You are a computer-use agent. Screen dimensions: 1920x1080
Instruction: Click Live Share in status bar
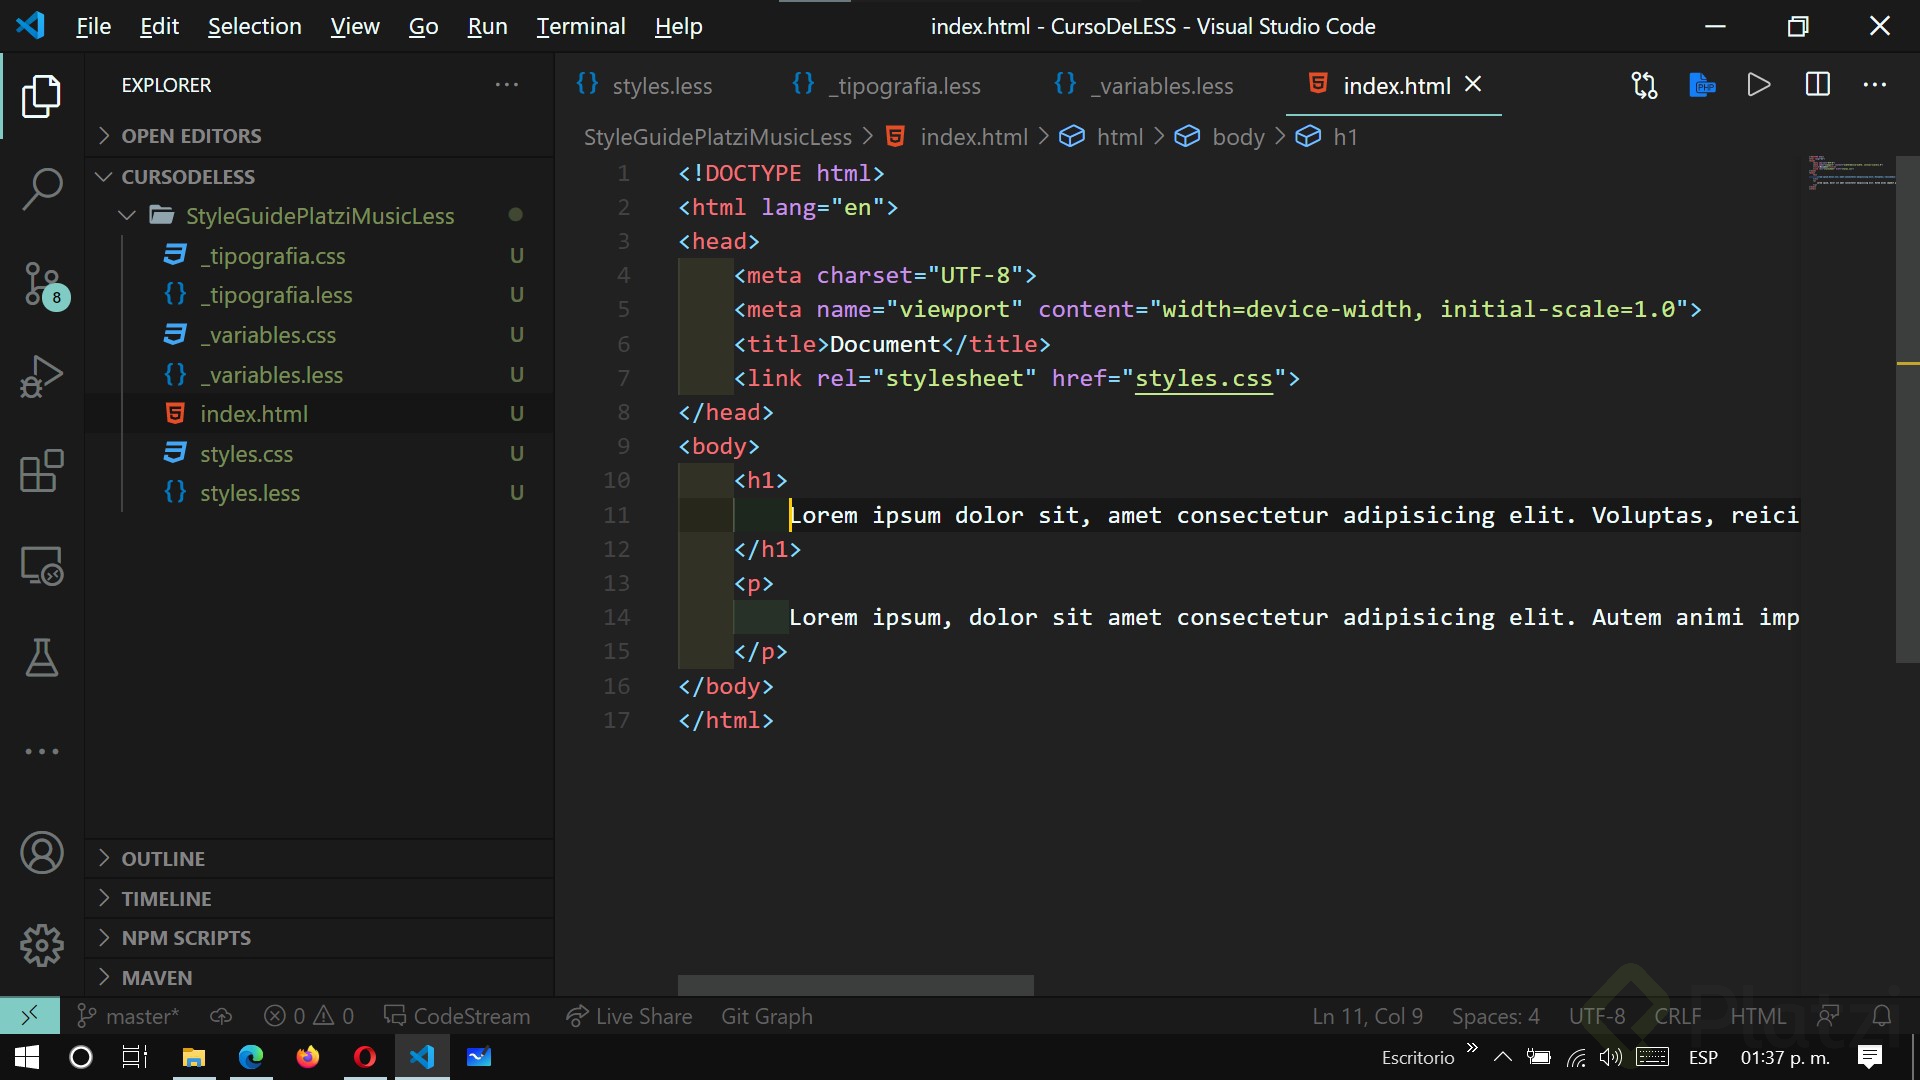(x=630, y=1016)
